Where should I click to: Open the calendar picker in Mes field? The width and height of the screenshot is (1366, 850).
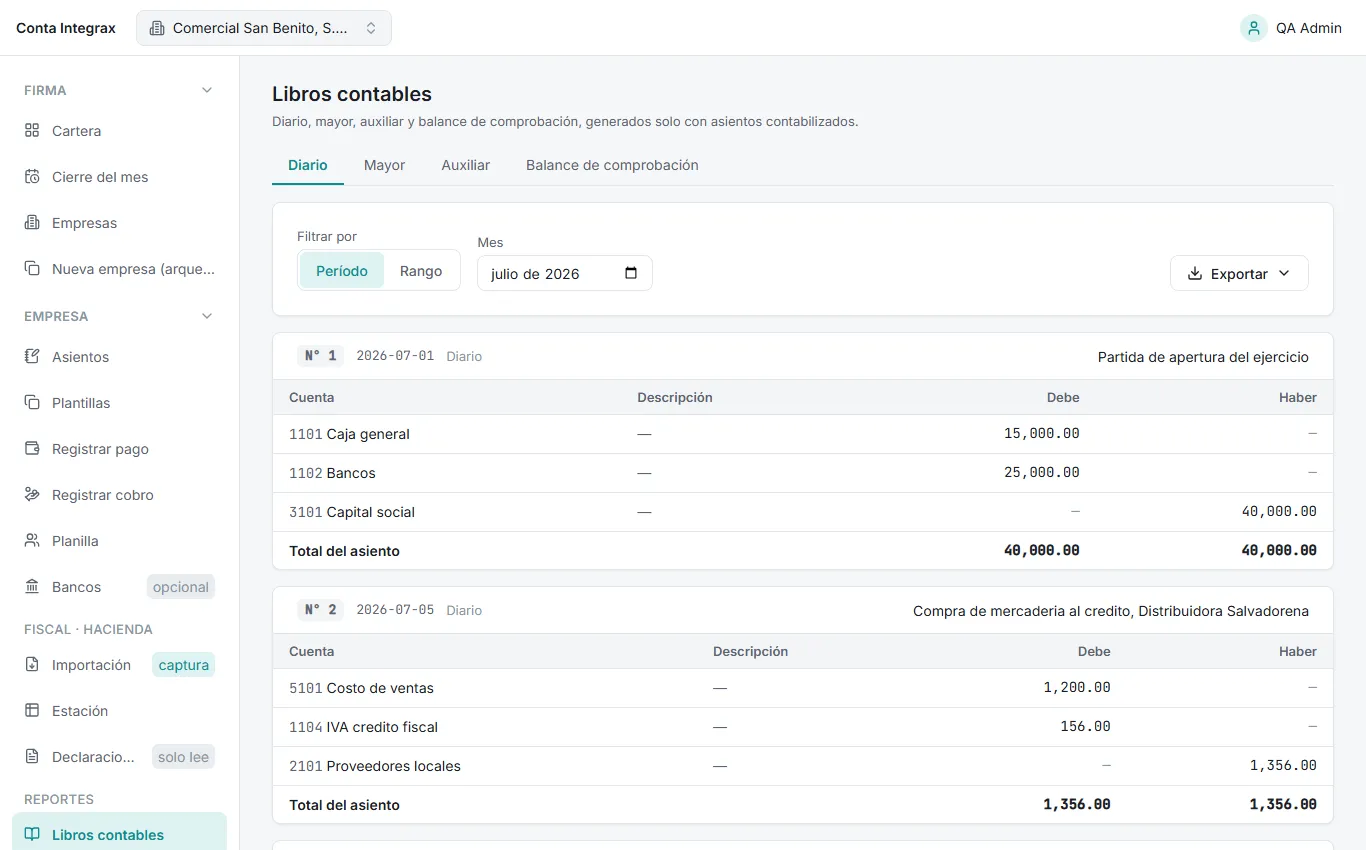click(x=631, y=273)
